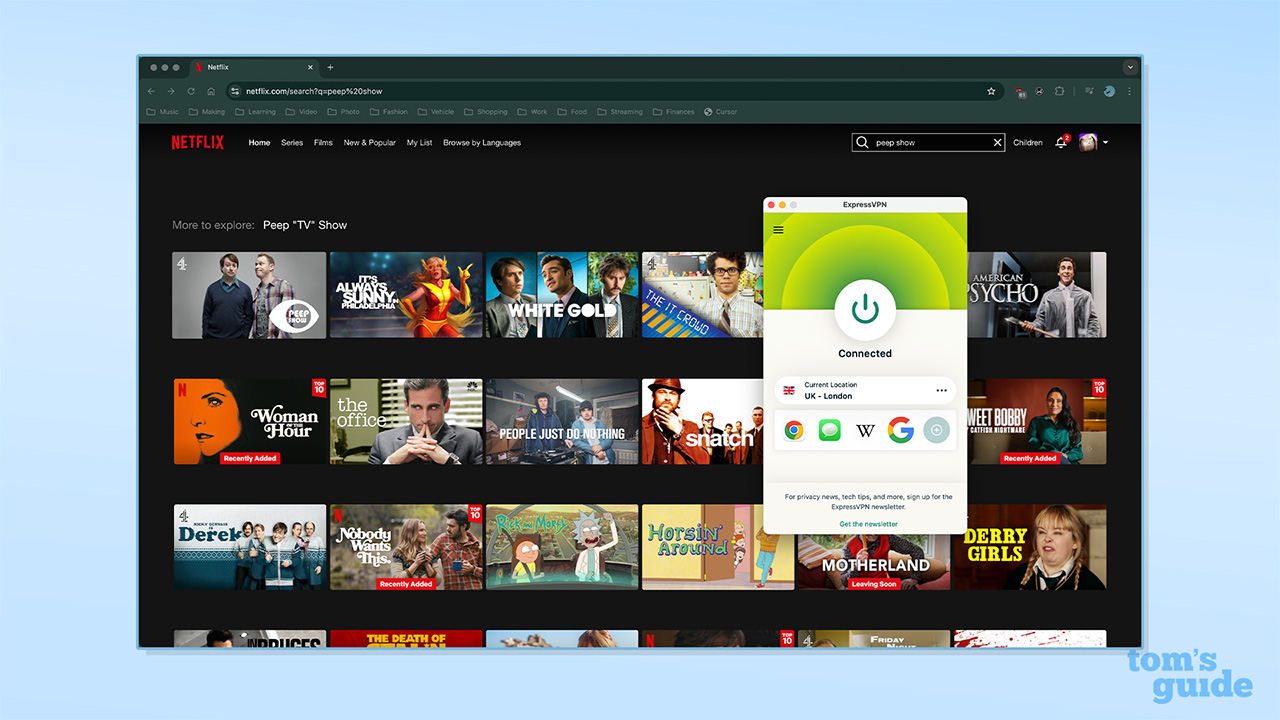Image resolution: width=1280 pixels, height=720 pixels.
Task: Go to Series in Netflix navigation
Action: pos(292,143)
